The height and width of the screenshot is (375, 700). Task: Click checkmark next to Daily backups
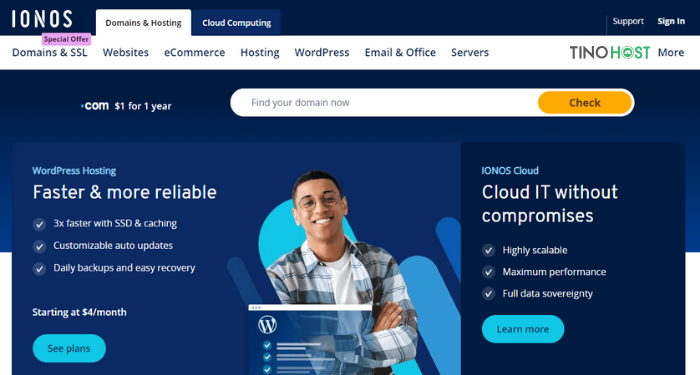[39, 269]
